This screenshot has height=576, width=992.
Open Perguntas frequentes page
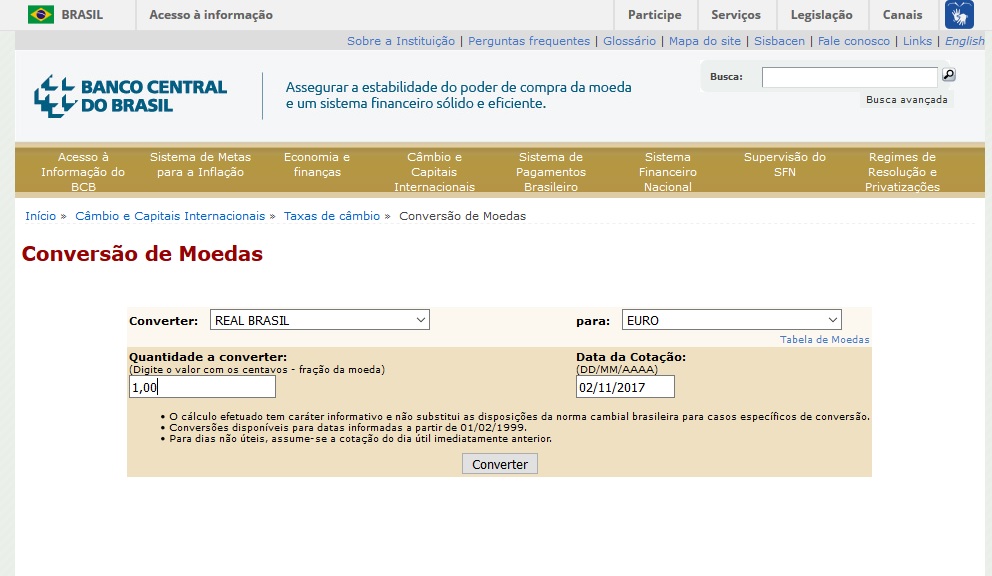click(x=529, y=41)
